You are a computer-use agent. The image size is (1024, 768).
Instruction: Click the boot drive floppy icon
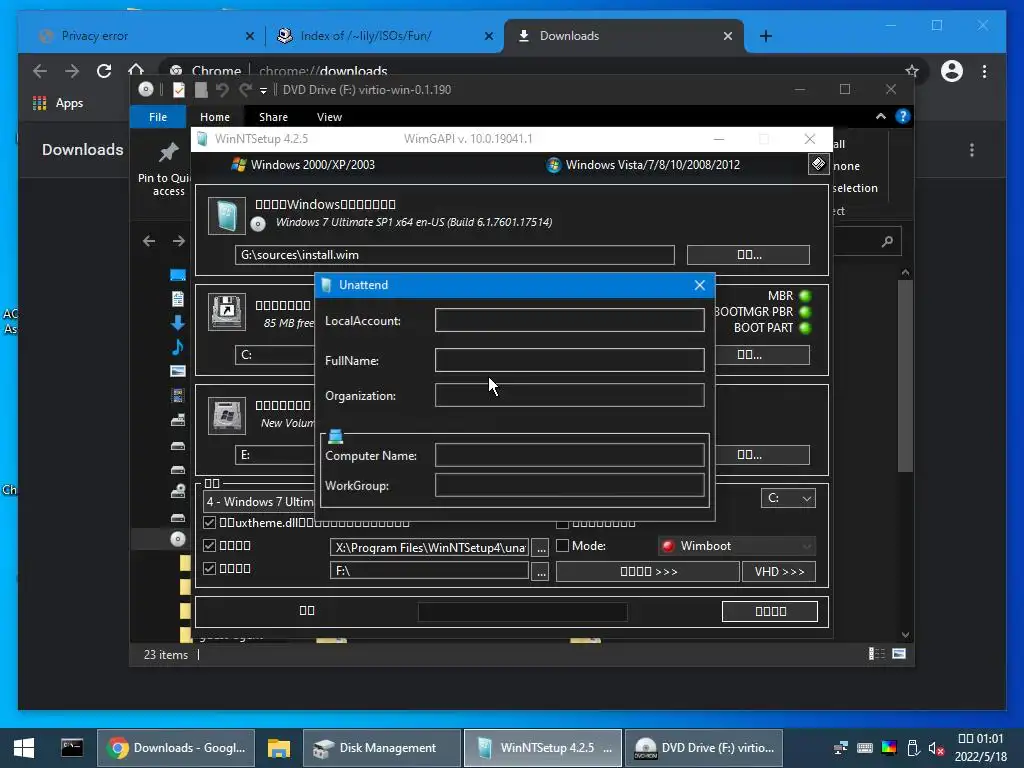click(227, 312)
